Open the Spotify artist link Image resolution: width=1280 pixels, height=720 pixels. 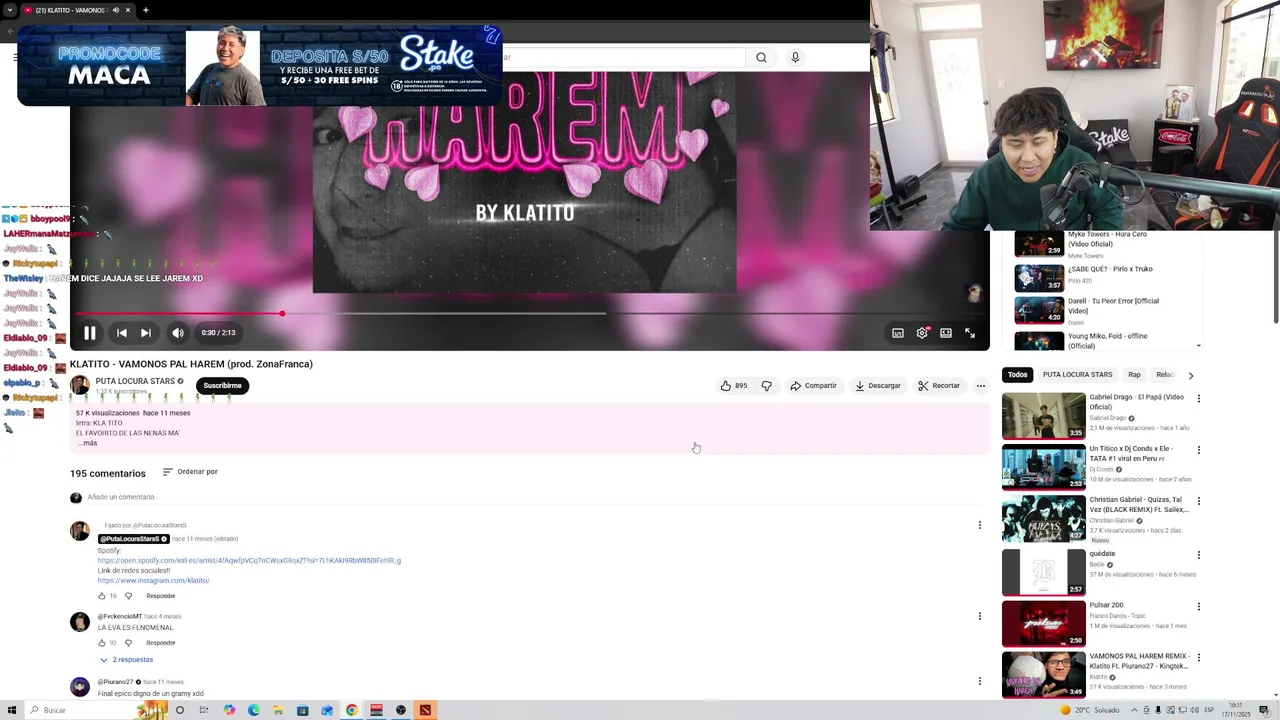pos(249,561)
